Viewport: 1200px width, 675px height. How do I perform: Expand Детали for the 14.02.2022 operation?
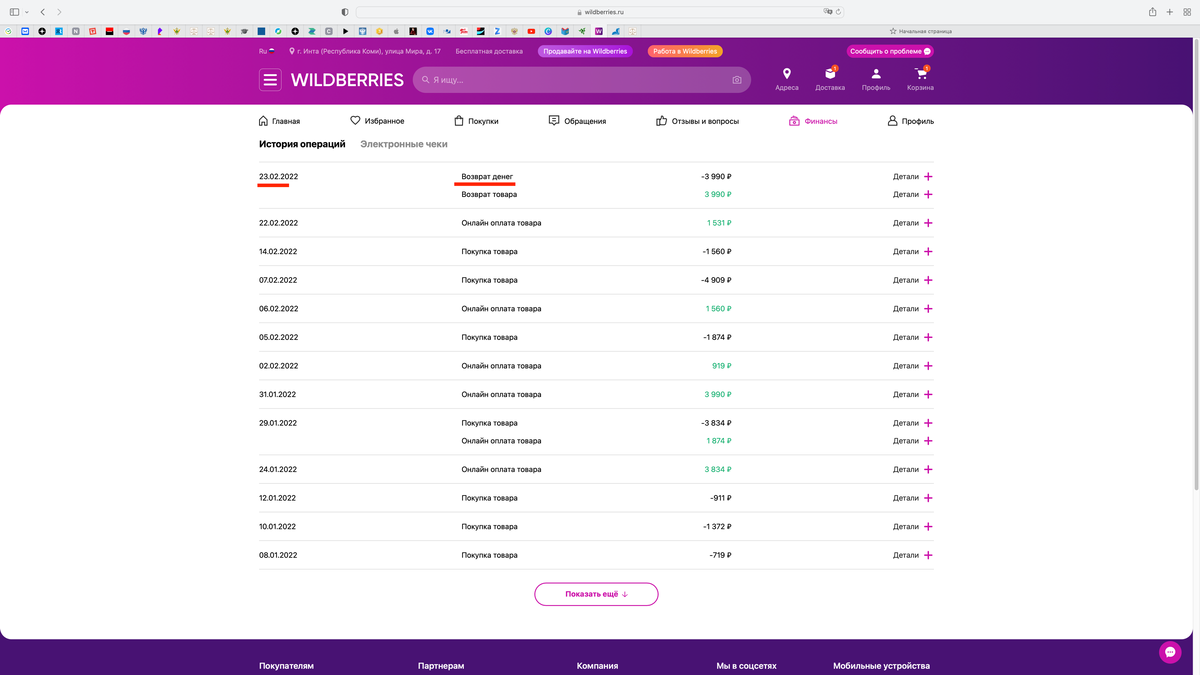912,252
